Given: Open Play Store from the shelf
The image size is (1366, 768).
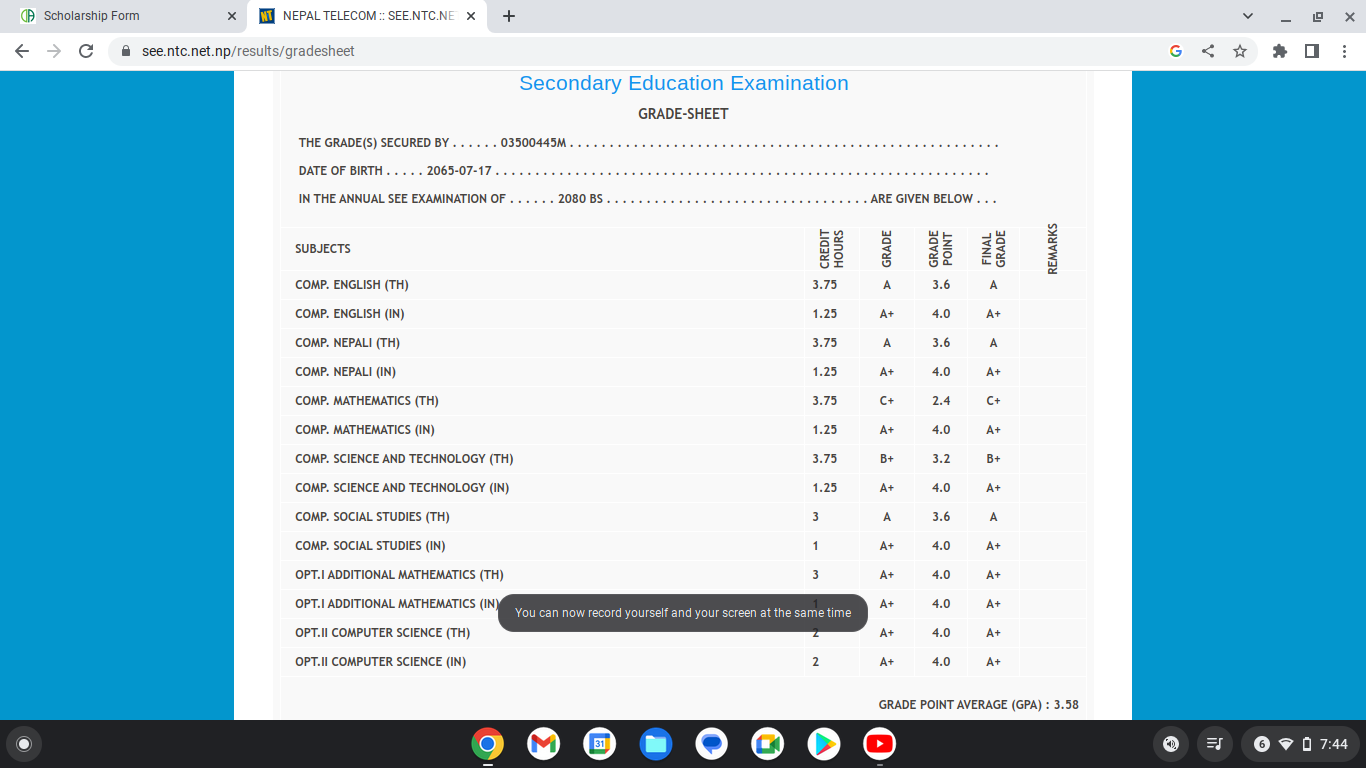Looking at the screenshot, I should click(x=823, y=744).
